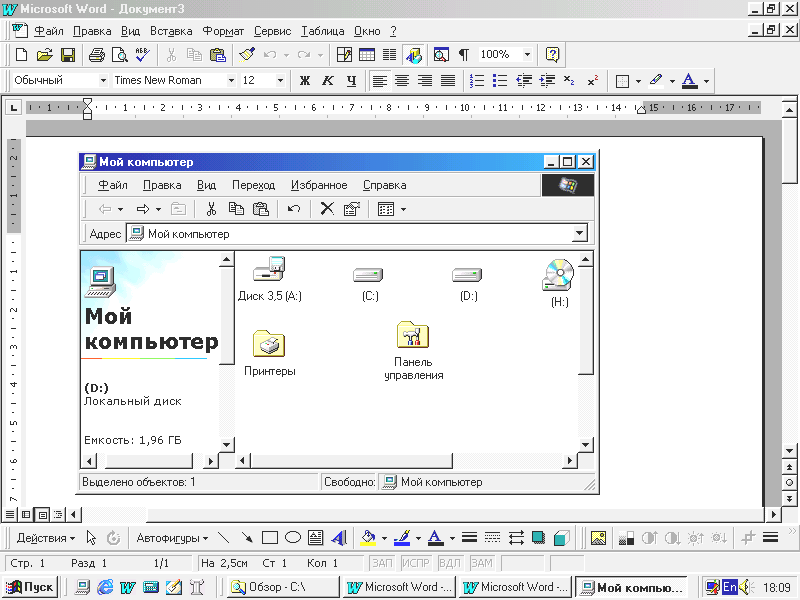Open the Document Map icon
The image size is (800, 600).
pos(441,55)
